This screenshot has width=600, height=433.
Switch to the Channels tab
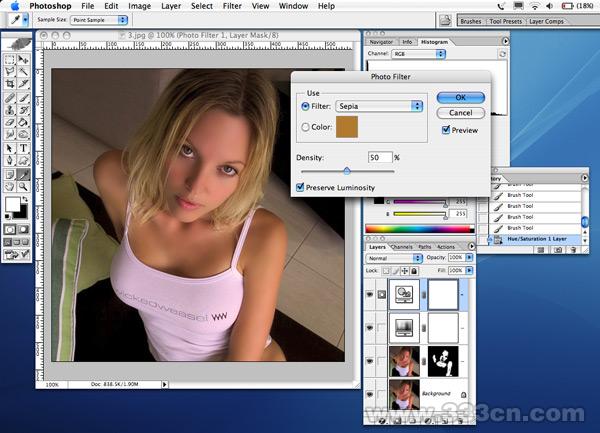click(402, 246)
